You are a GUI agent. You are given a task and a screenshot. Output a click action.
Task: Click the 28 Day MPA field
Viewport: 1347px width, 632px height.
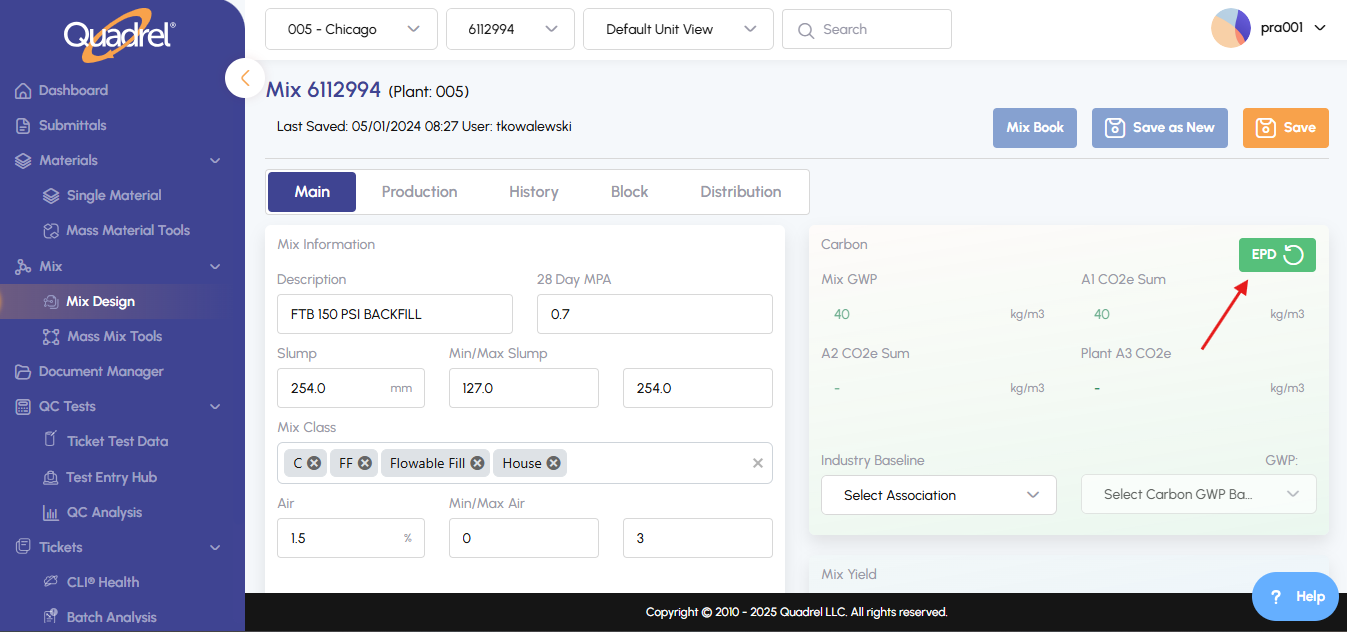[655, 314]
